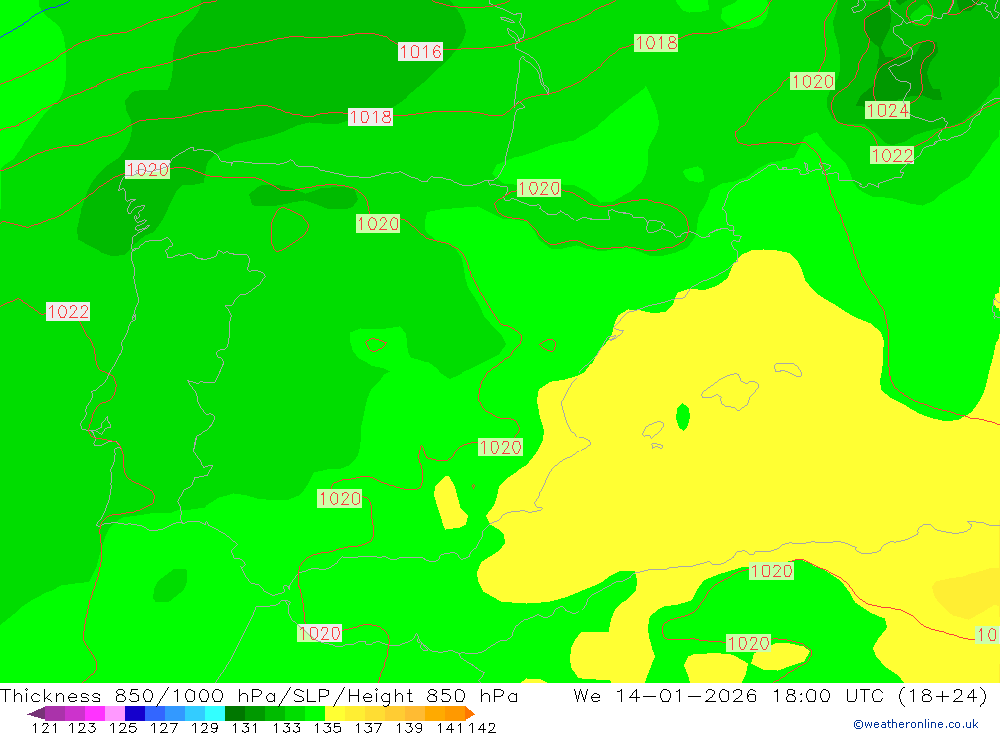Pick the dark blue legend swatch
This screenshot has height=733, width=1000.
point(135,713)
